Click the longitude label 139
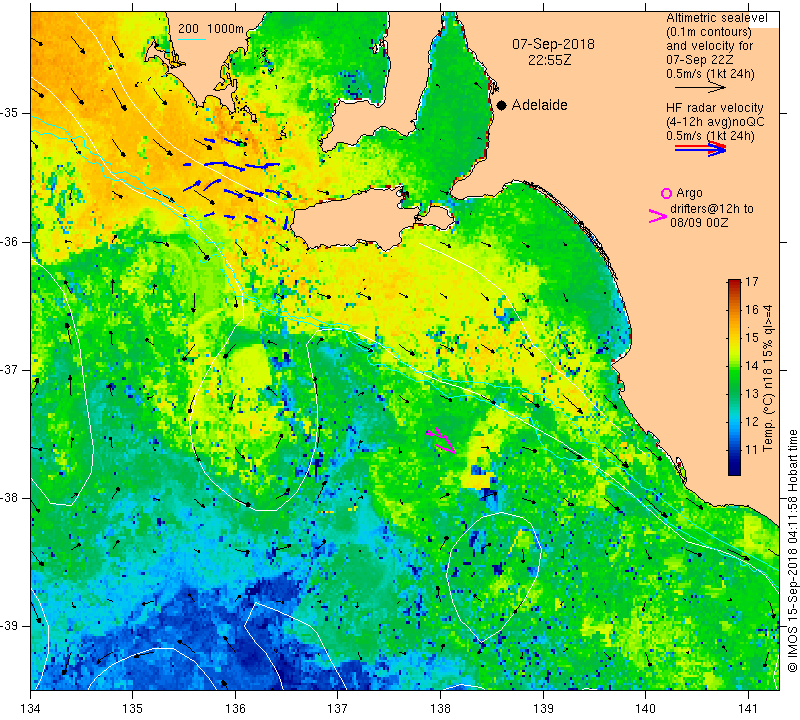The image size is (800, 720). coord(543,708)
